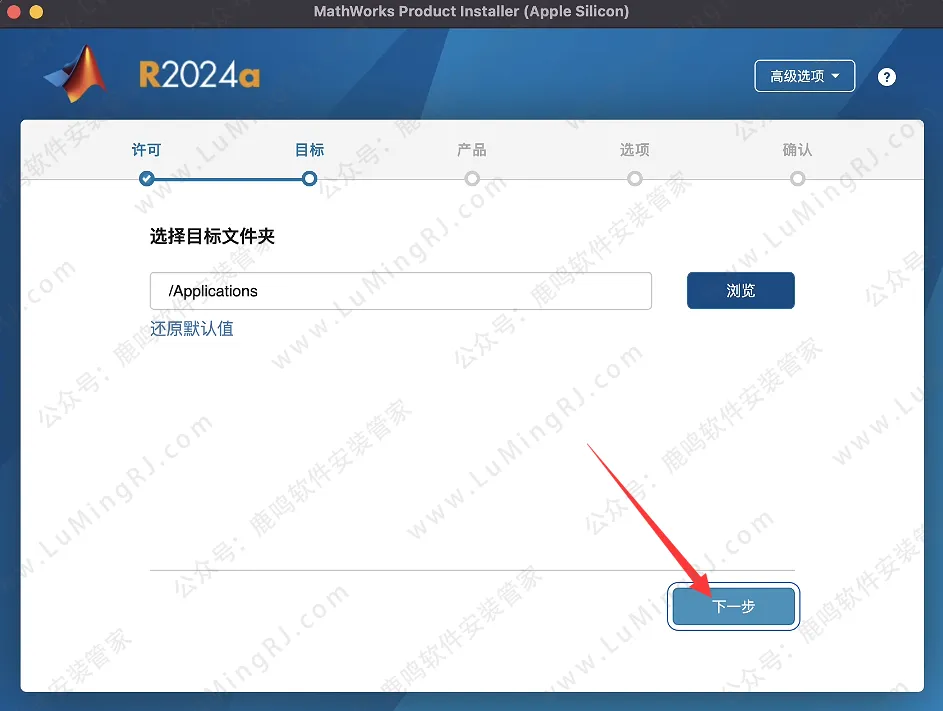Click the 浏览 browse button
The width and height of the screenshot is (943, 711).
click(740, 291)
